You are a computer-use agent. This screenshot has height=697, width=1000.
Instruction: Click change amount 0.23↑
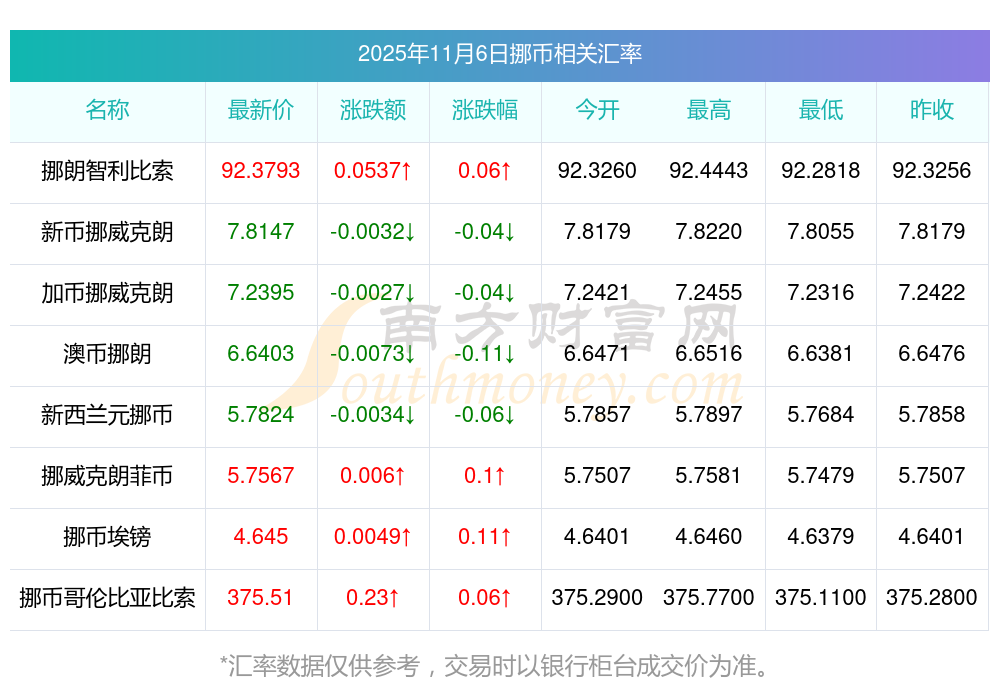372,598
